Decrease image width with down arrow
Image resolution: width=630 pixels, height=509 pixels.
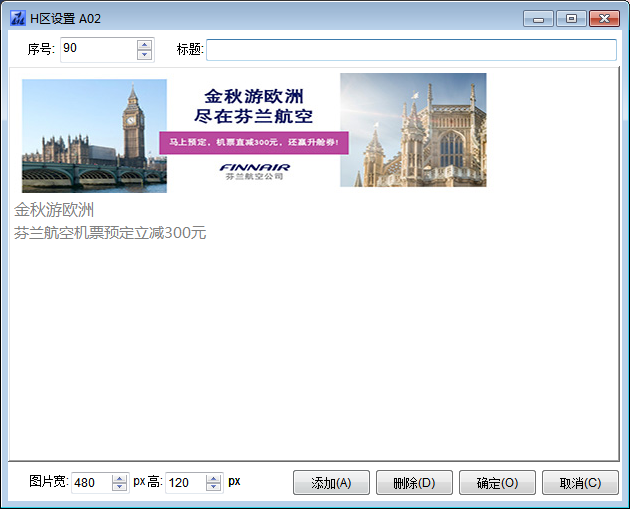tap(119, 487)
